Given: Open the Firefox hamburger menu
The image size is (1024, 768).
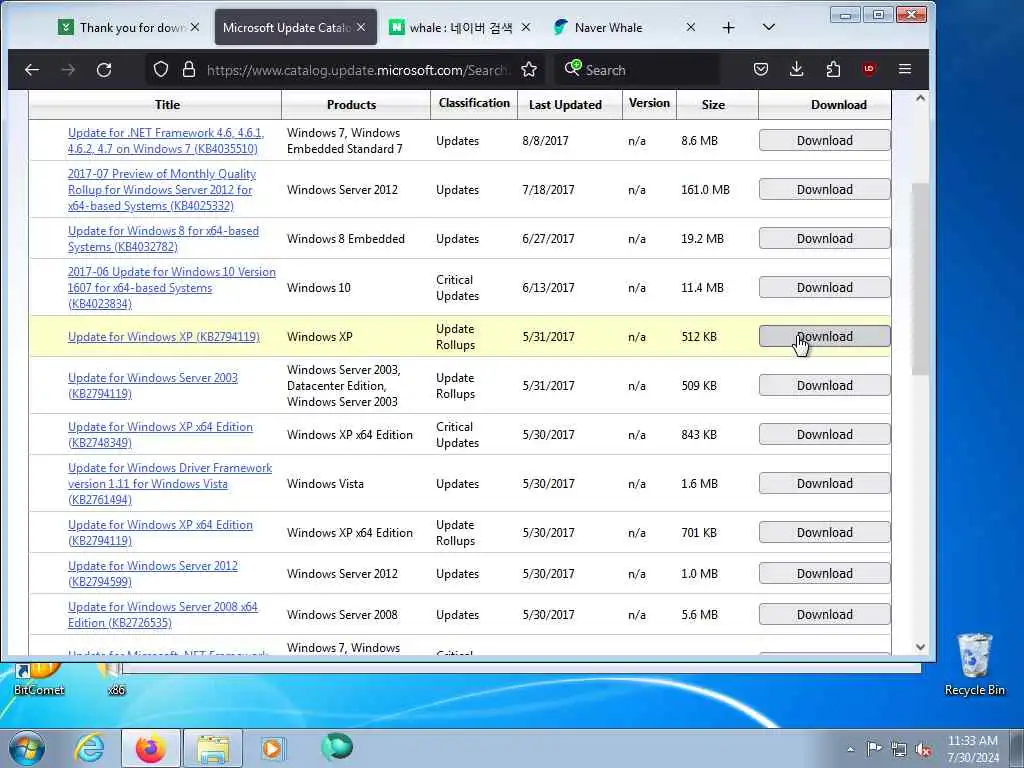Looking at the screenshot, I should tap(904, 69).
